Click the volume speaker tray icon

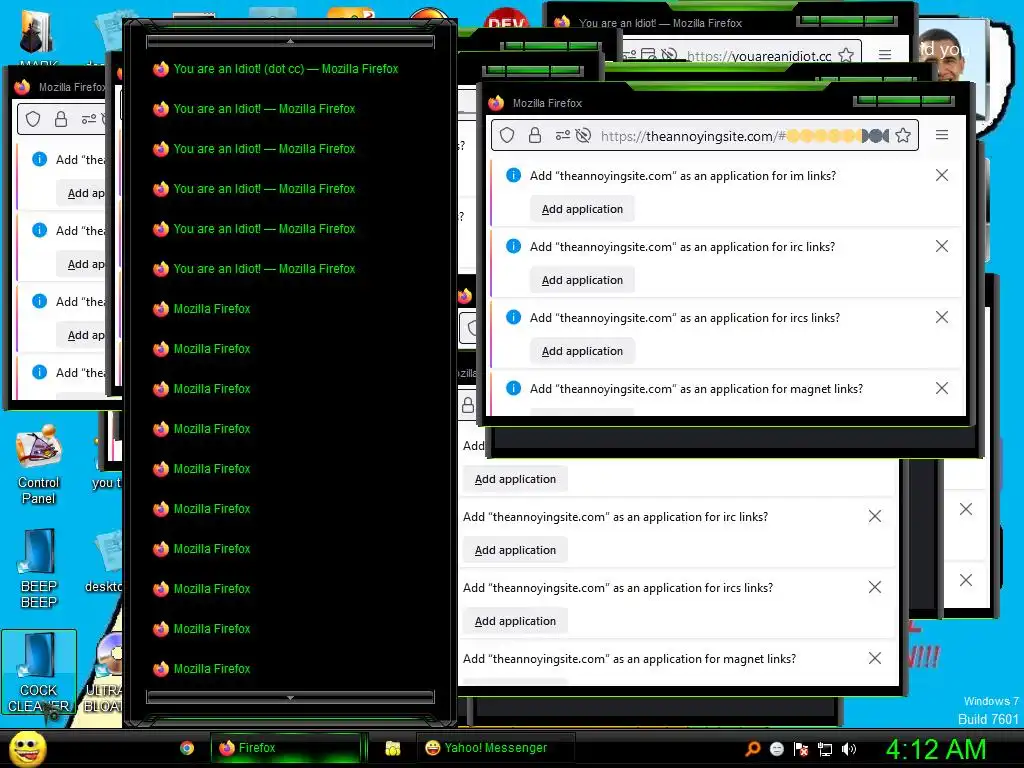tap(849, 749)
